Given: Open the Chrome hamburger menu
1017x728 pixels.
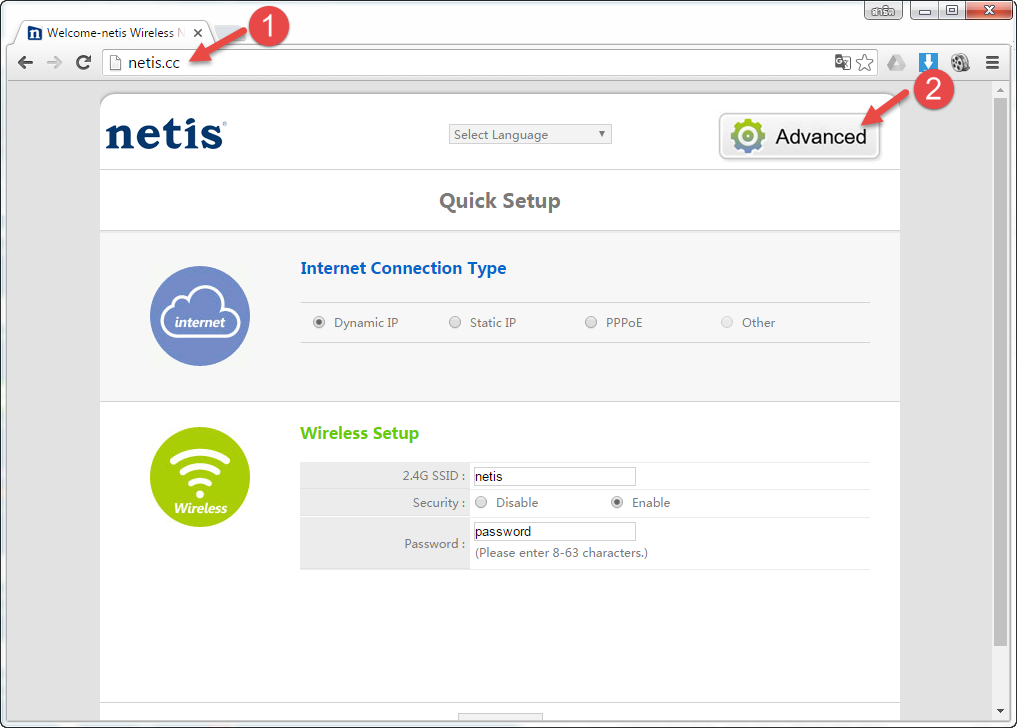Looking at the screenshot, I should (992, 62).
